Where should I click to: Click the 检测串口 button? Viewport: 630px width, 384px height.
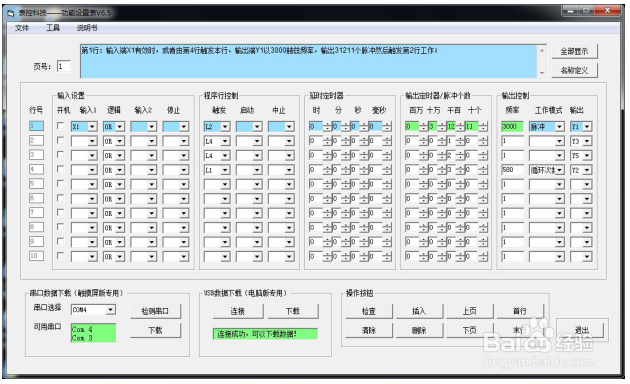[155, 311]
